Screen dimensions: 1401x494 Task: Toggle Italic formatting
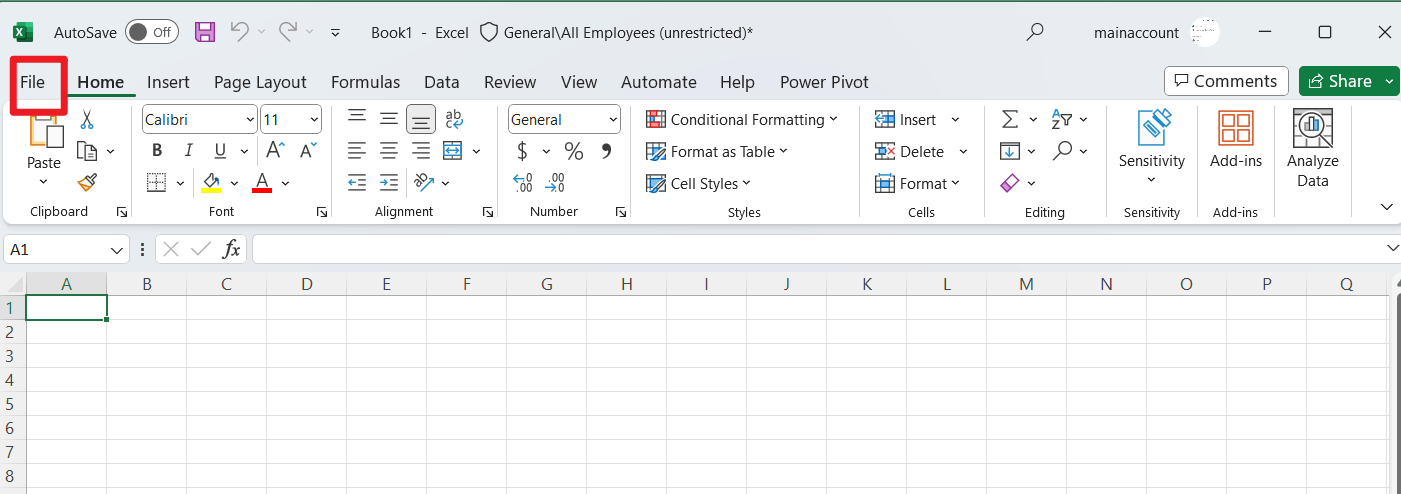coord(187,151)
